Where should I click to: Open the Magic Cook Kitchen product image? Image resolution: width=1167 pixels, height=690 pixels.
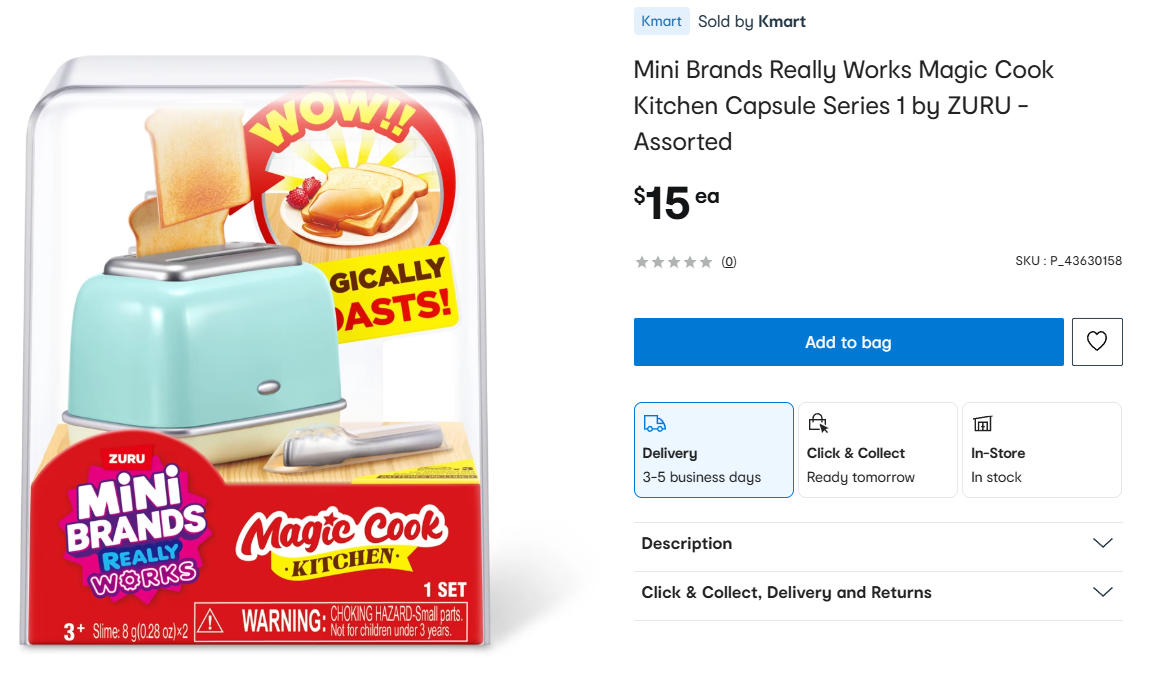coord(253,350)
